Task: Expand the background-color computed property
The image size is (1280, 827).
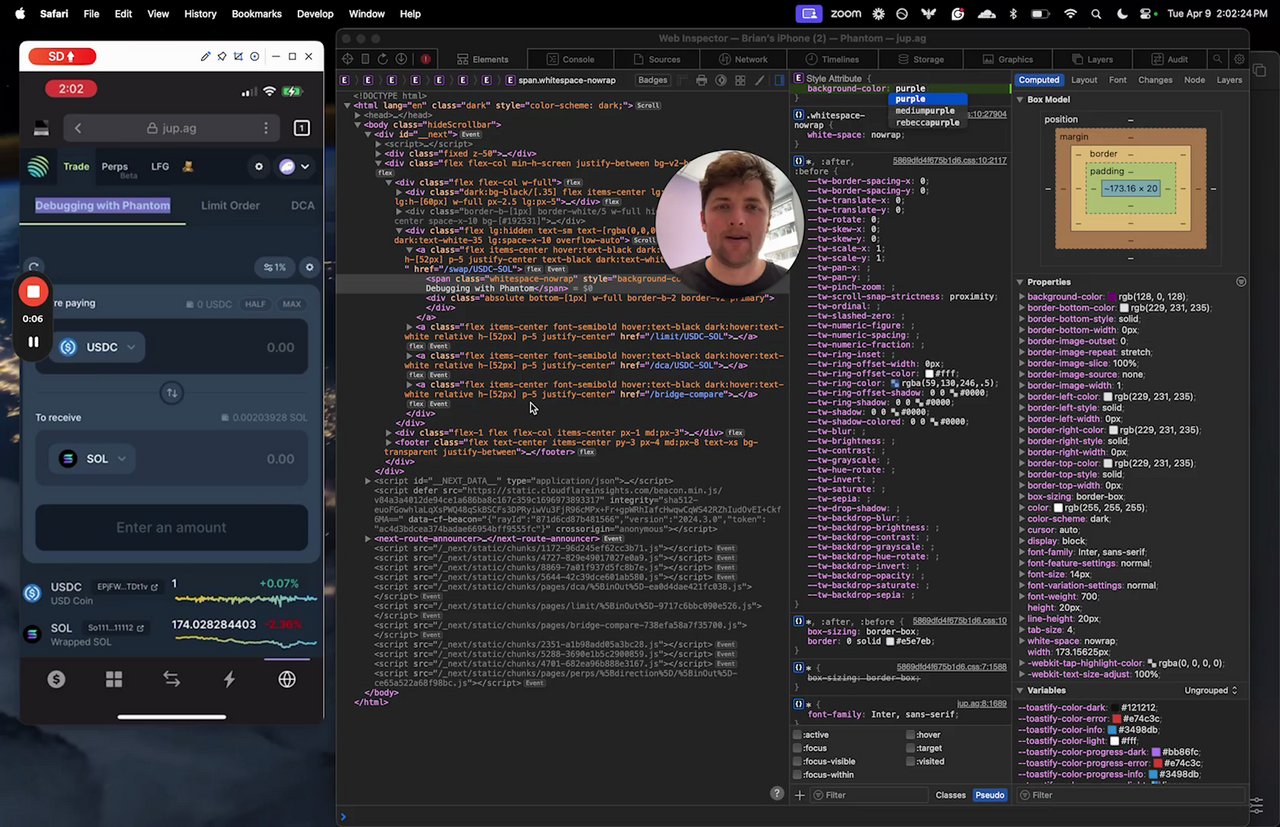Action: coord(1022,297)
